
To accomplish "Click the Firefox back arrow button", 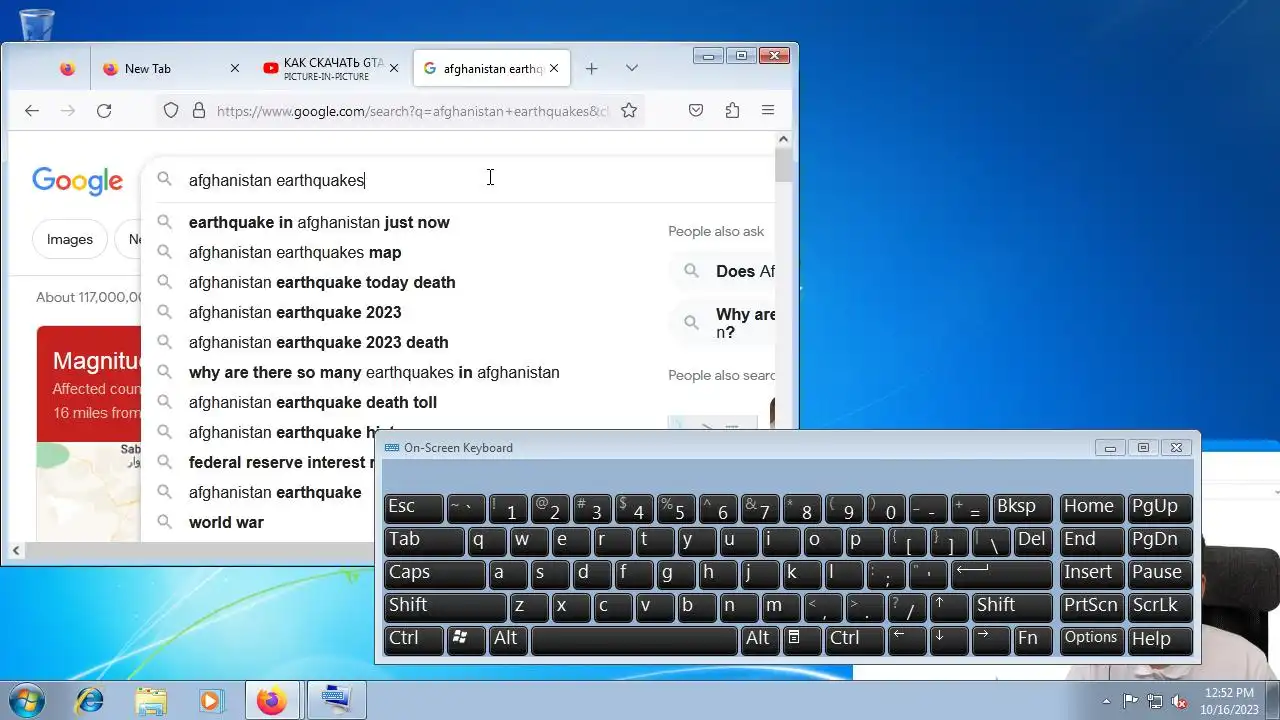I will point(32,111).
